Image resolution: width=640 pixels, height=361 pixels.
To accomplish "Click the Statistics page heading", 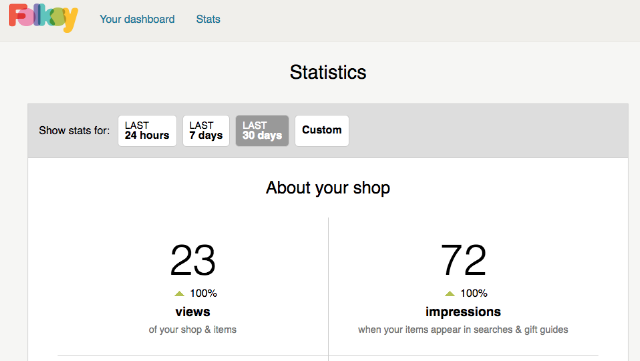I will [328, 72].
